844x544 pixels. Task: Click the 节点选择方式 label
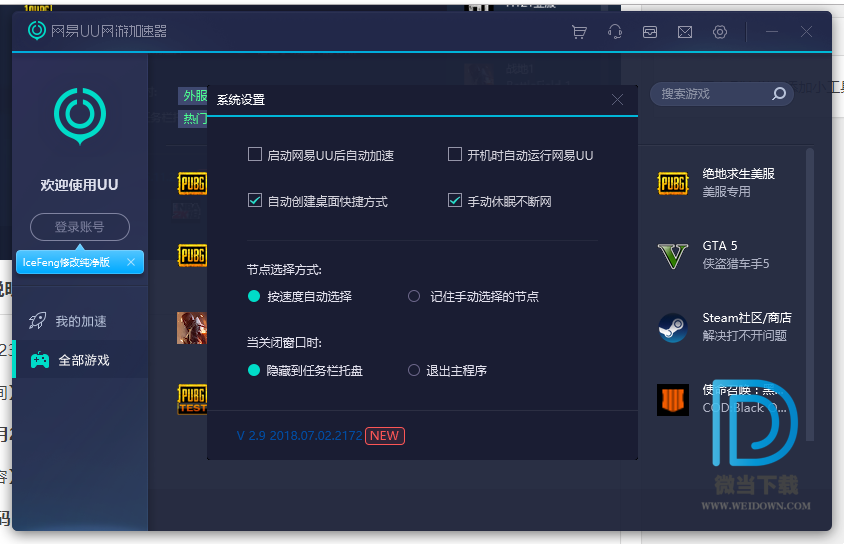point(284,270)
